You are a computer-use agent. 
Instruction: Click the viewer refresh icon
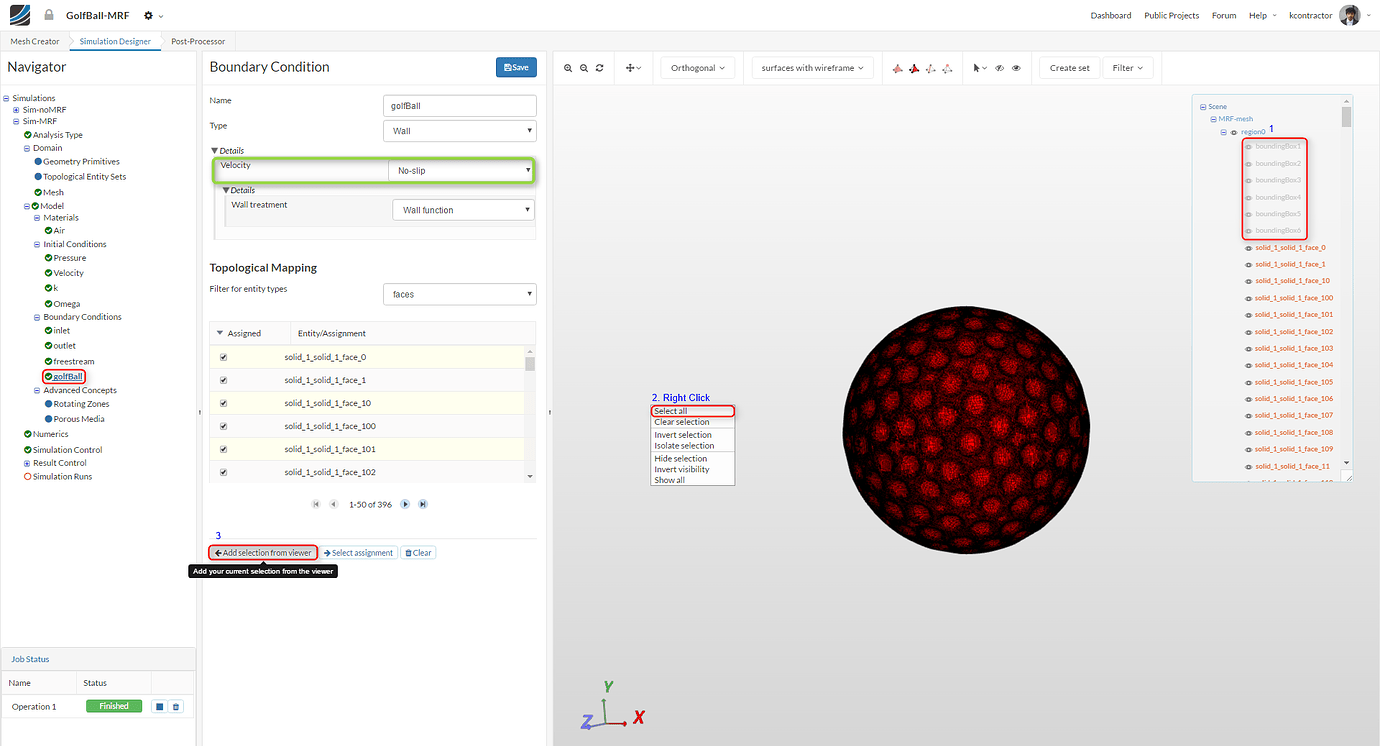click(x=599, y=68)
